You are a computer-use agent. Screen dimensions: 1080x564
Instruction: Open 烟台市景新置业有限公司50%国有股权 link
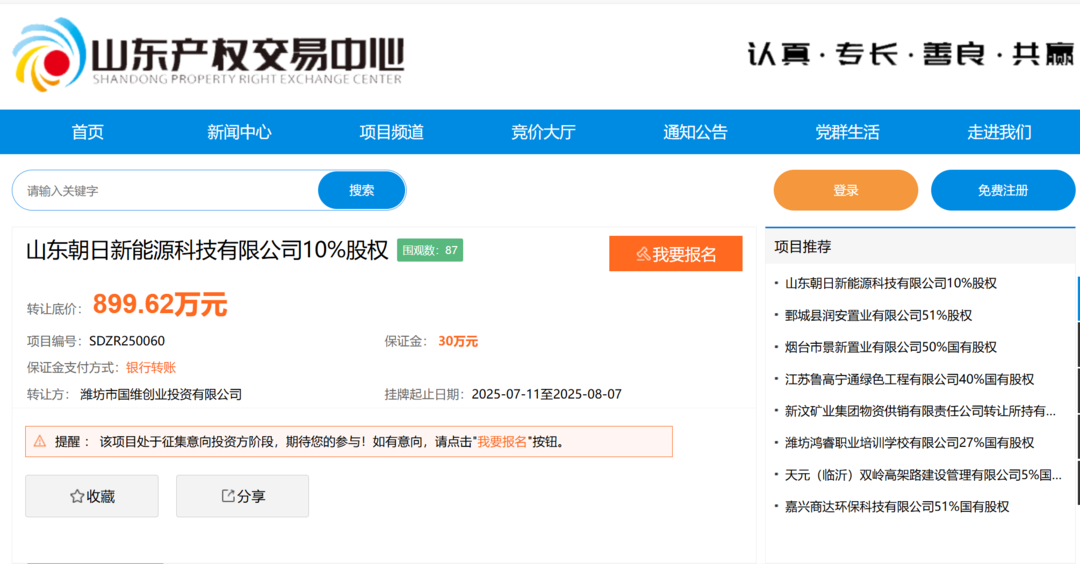coord(891,347)
